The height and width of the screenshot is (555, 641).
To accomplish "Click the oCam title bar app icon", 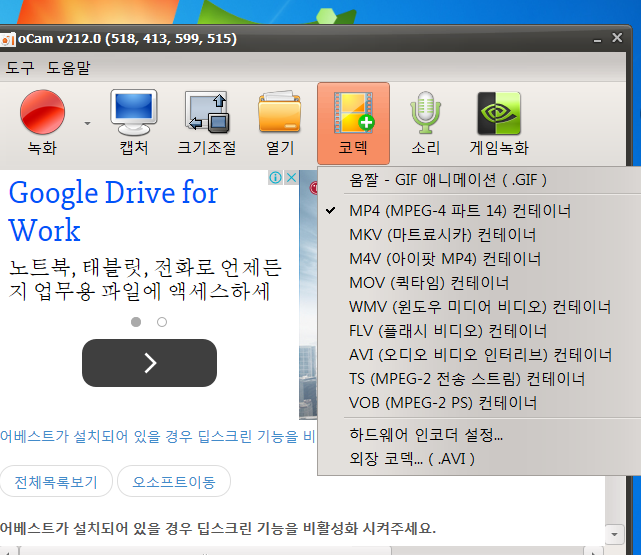I will [x=7, y=40].
